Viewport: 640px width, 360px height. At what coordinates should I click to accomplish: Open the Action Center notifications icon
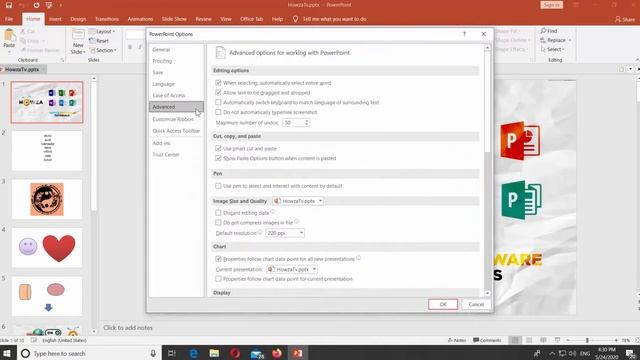[631, 353]
